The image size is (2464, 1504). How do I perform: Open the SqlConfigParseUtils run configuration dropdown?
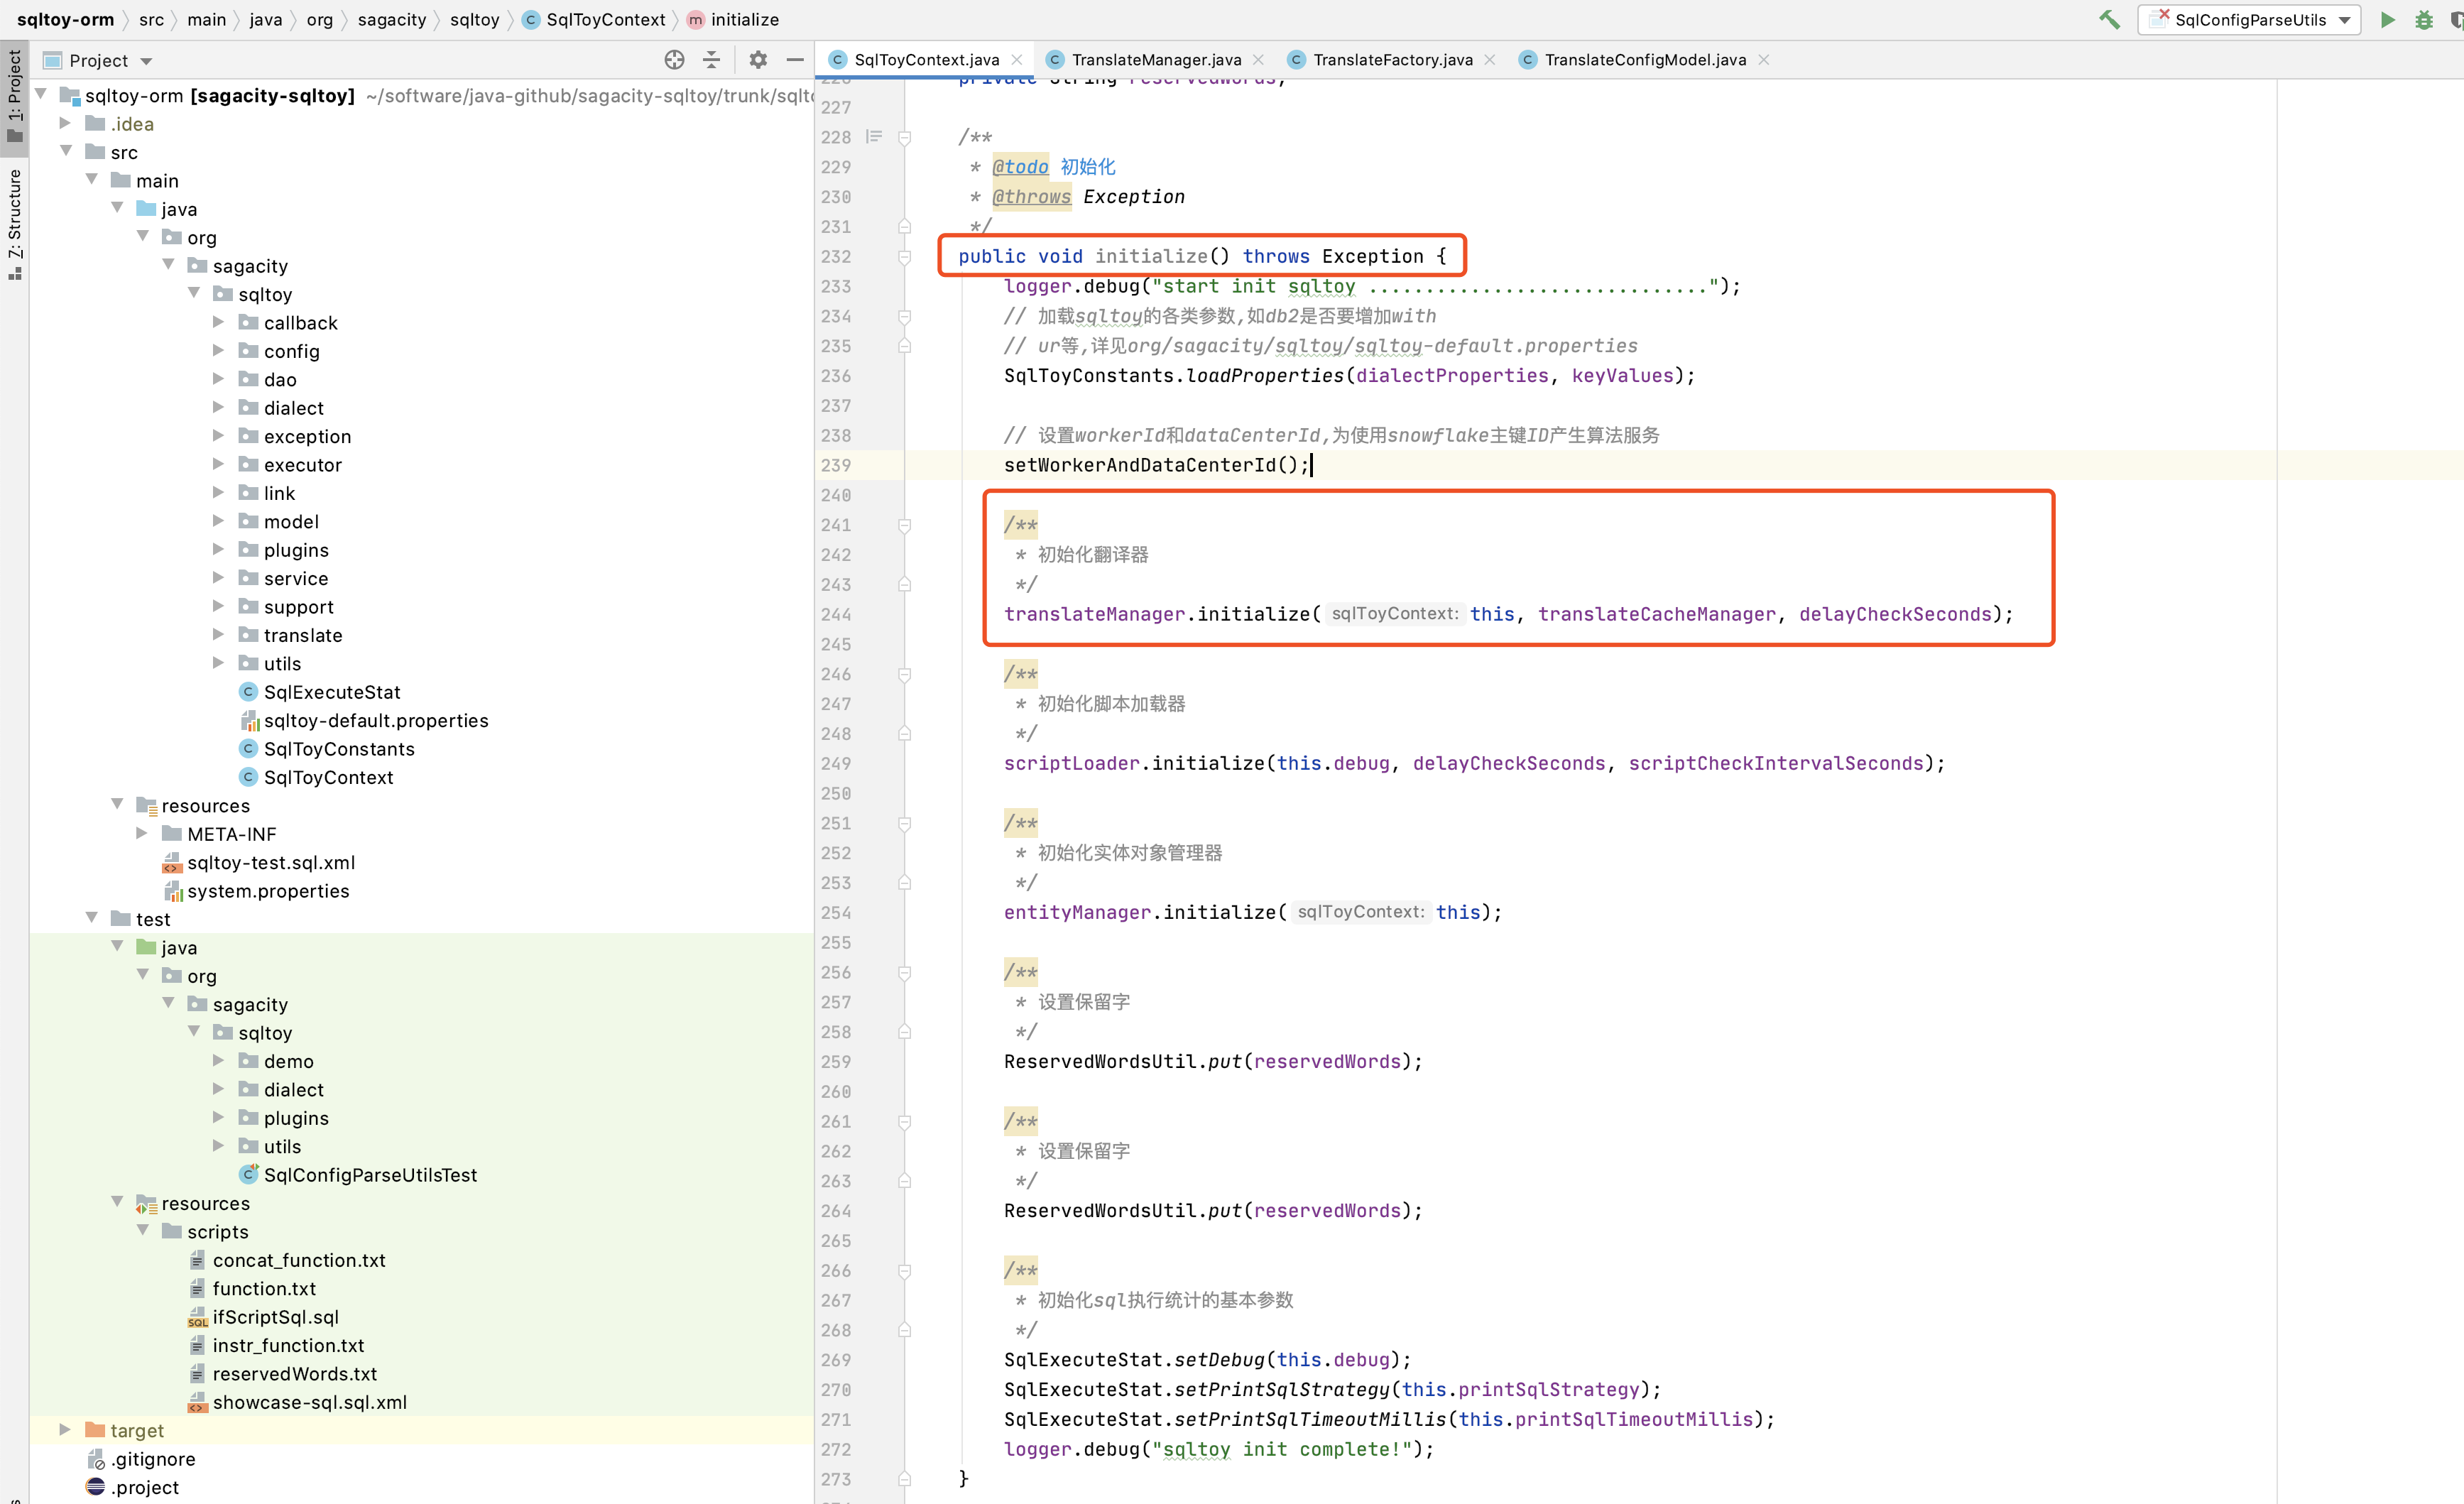coord(2250,20)
